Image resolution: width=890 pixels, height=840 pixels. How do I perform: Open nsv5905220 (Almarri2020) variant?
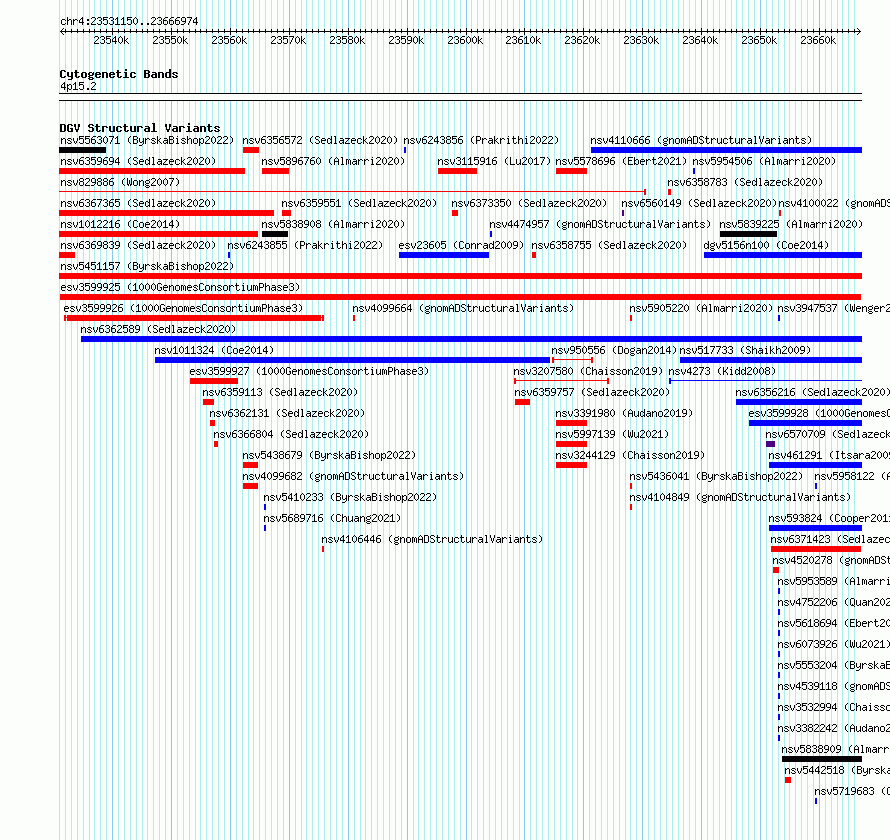tap(701, 308)
